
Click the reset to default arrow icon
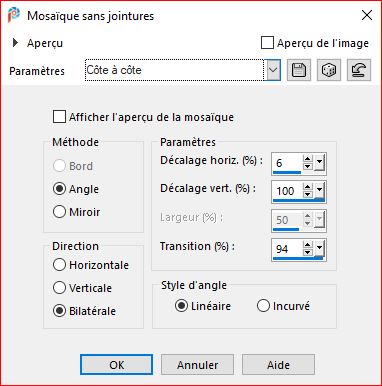[359, 70]
